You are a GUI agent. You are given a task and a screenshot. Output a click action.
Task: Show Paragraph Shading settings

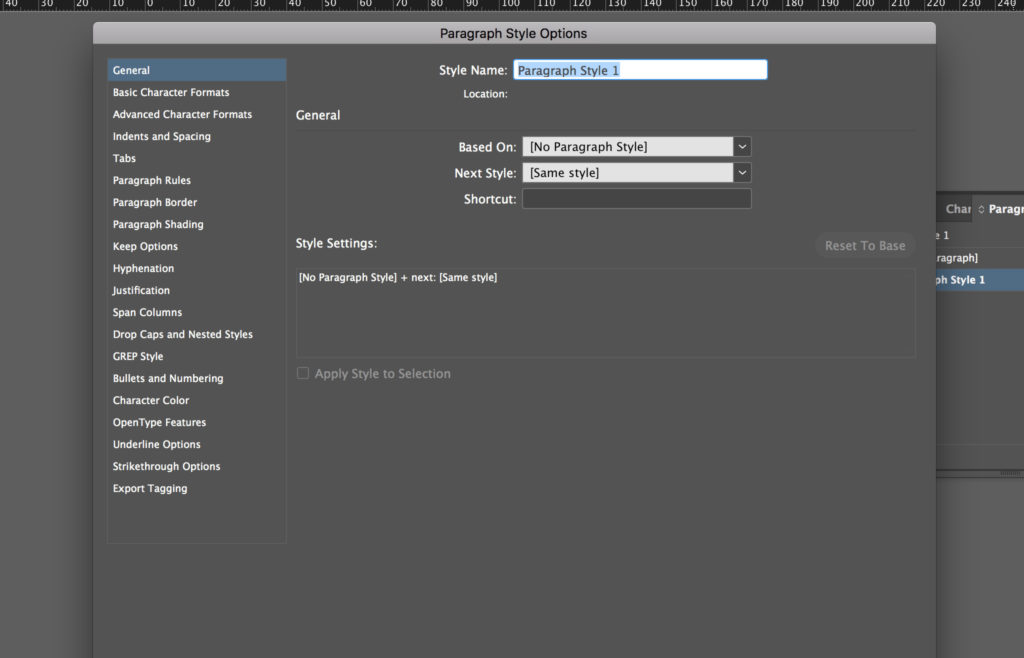[x=158, y=224]
